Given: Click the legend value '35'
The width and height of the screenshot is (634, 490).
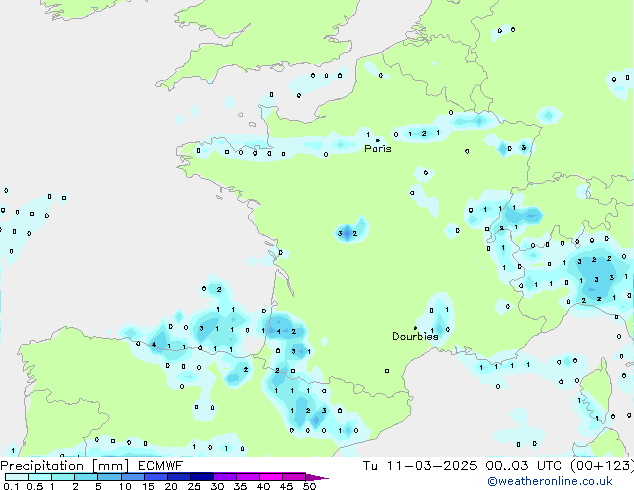Looking at the screenshot, I should tap(241, 486).
